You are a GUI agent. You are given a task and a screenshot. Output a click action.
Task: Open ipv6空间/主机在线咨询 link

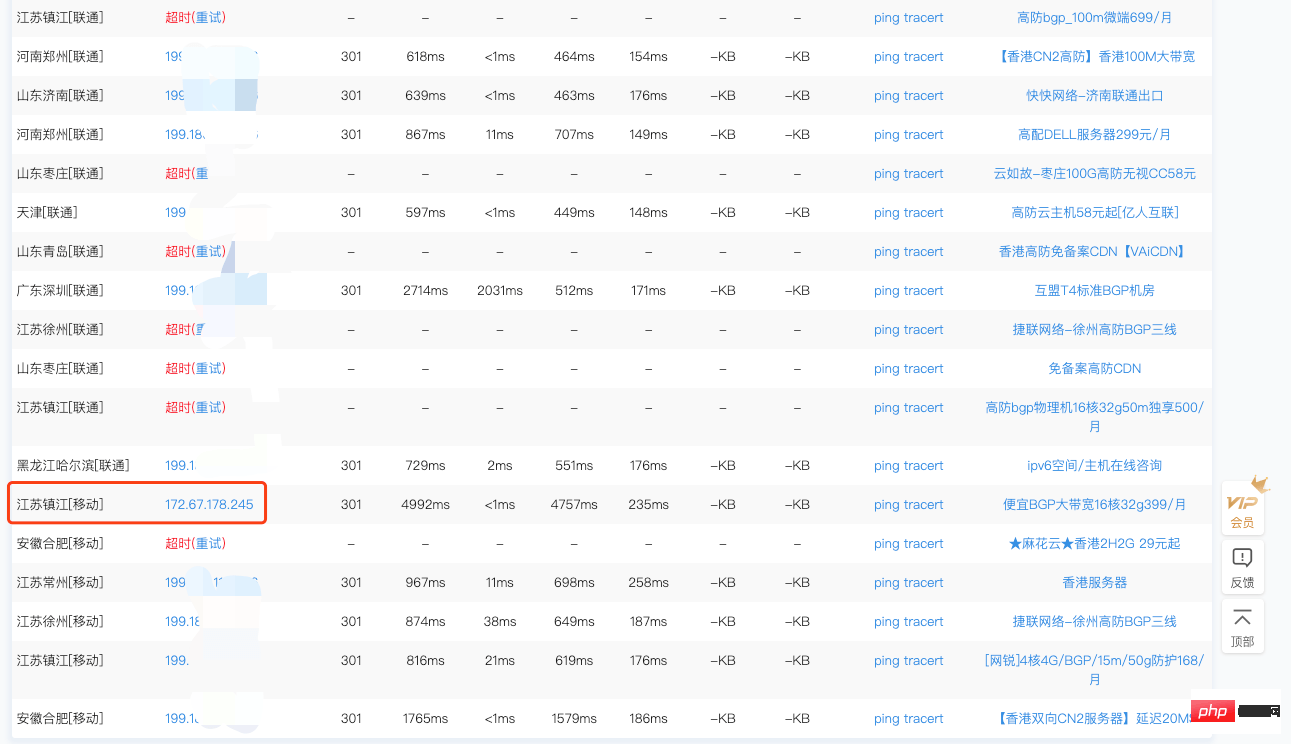pos(1094,466)
